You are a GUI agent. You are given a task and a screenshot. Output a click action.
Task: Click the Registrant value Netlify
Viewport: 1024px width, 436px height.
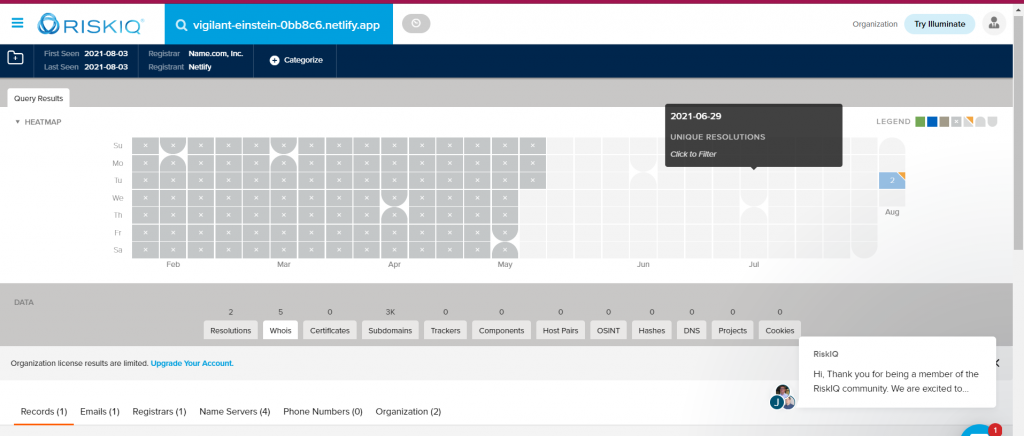[x=200, y=67]
